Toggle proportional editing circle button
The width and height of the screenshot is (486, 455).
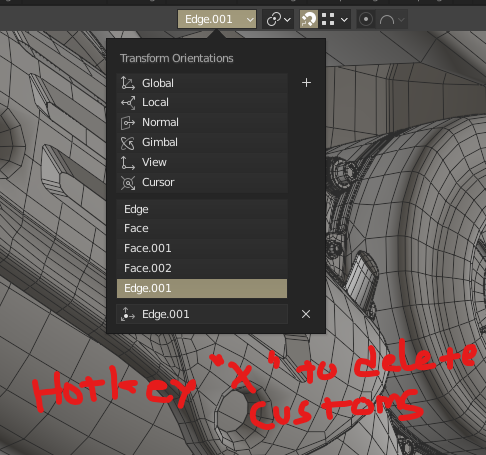(366, 19)
